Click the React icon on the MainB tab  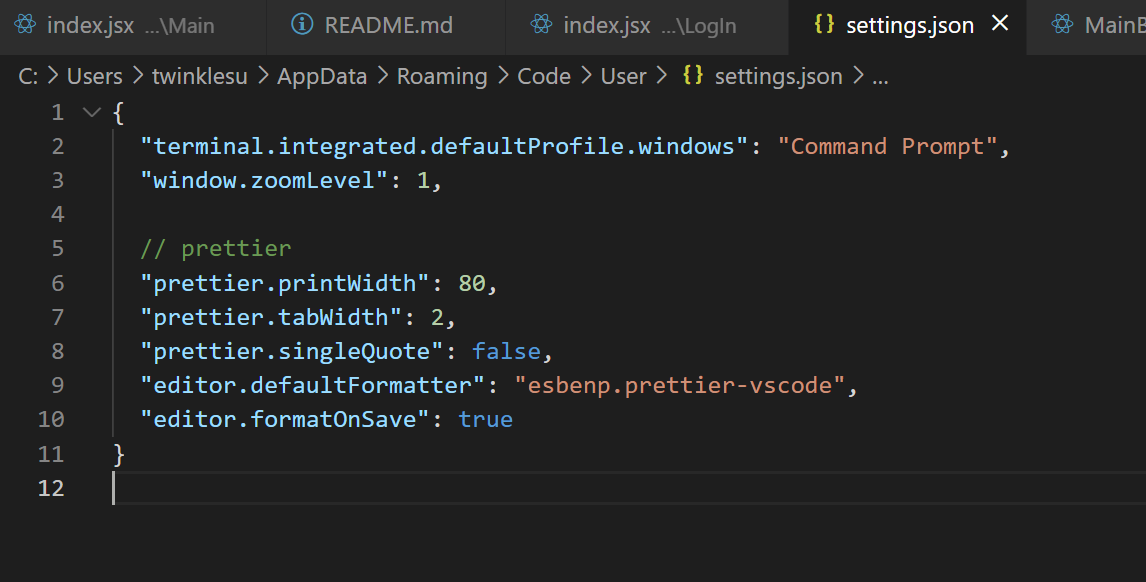coord(1063,25)
